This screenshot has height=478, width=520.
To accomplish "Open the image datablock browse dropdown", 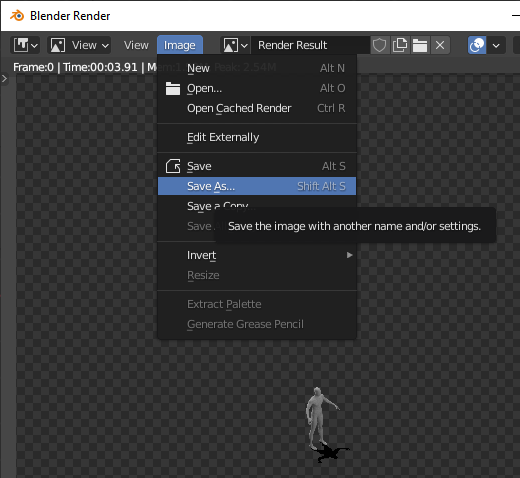I will pos(235,45).
